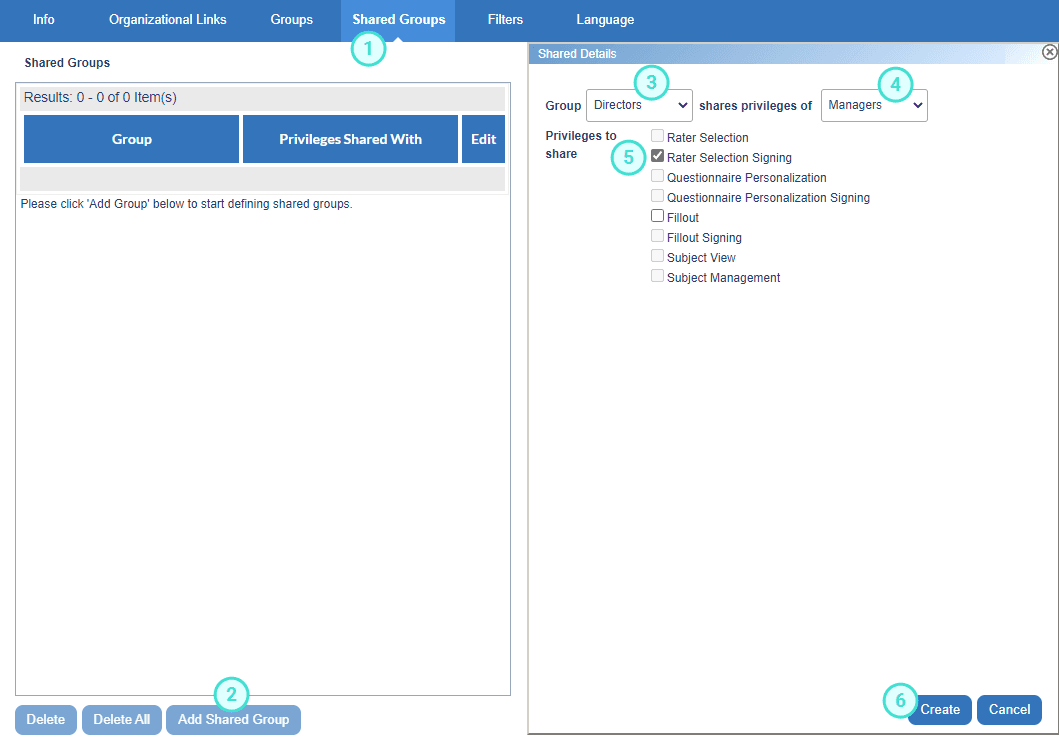This screenshot has height=743, width=1059.
Task: Tick Questionnaire Personalization Signing checkbox
Action: pos(657,196)
